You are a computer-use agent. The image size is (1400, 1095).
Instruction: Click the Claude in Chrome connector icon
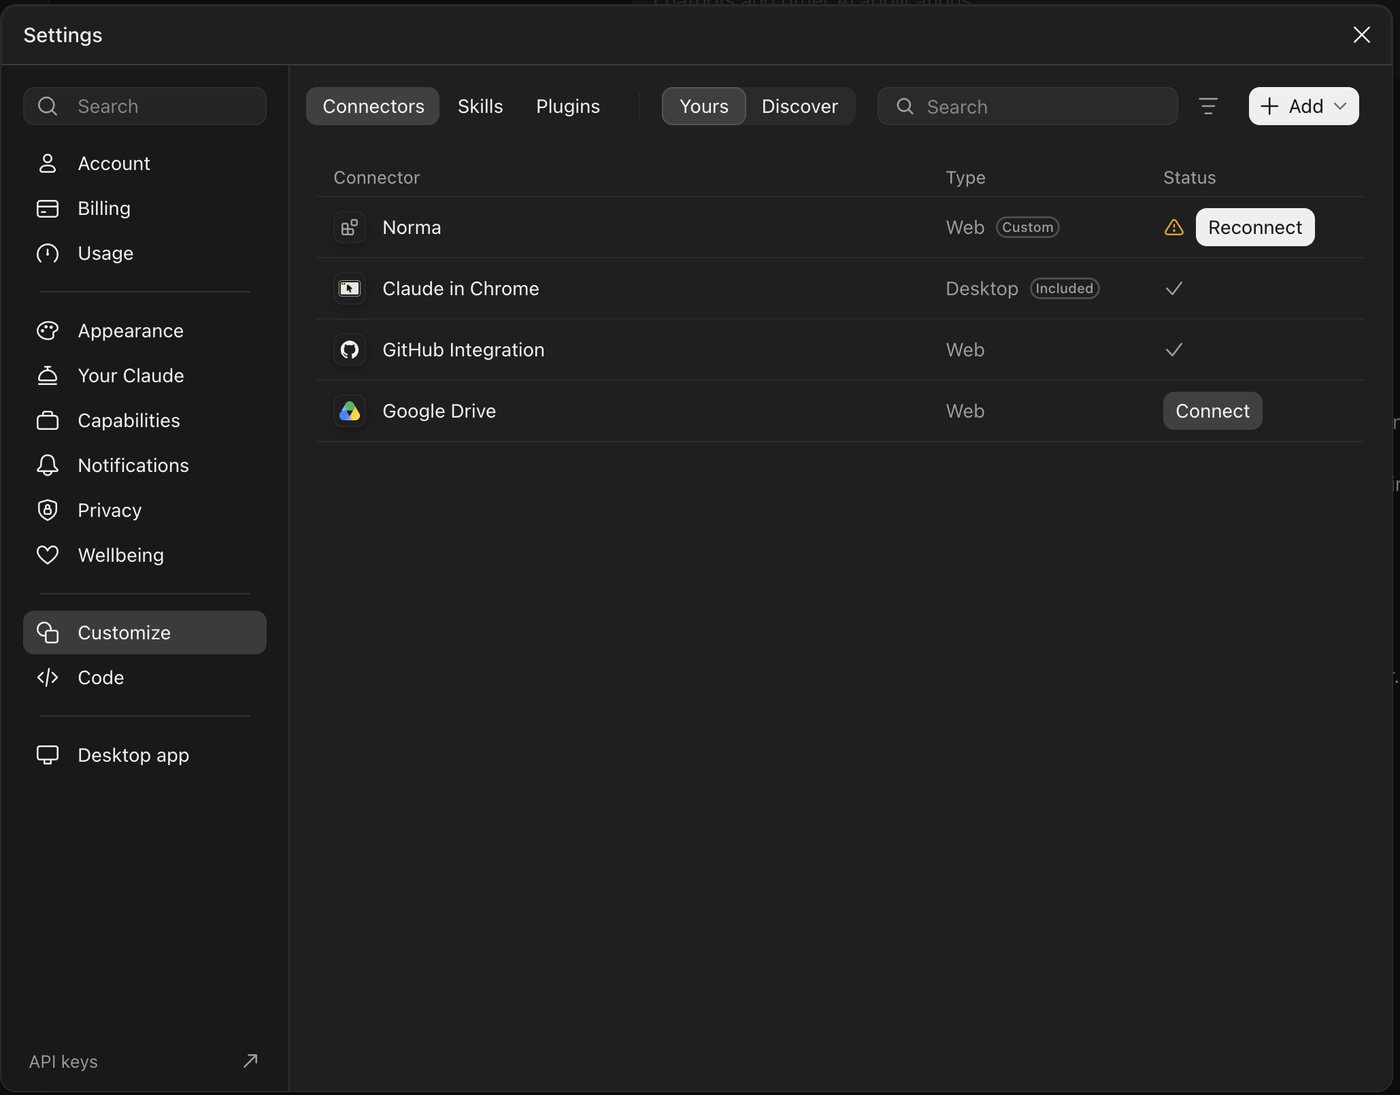[349, 289]
